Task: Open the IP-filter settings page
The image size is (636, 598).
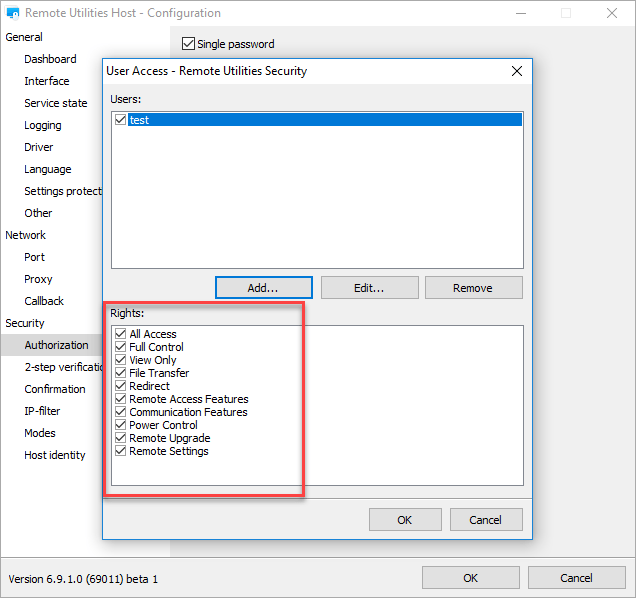Action: (x=42, y=411)
